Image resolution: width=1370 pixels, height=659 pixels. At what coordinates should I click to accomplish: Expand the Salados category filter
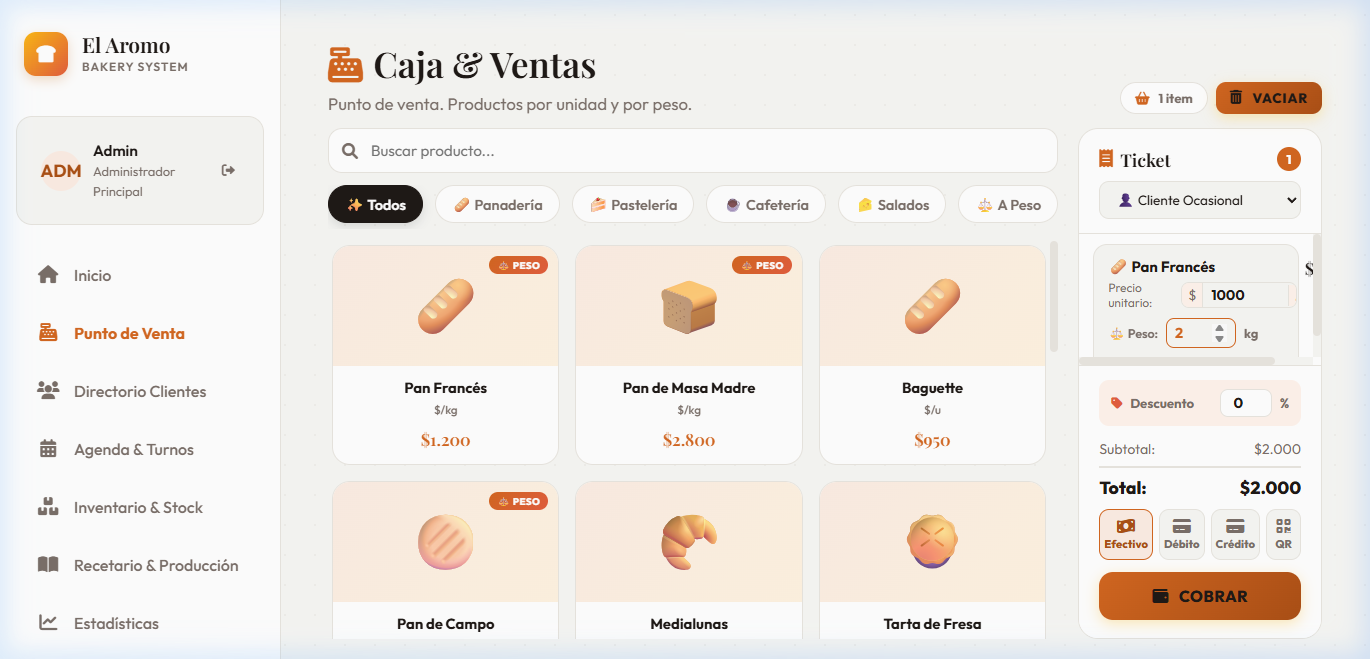click(x=891, y=204)
